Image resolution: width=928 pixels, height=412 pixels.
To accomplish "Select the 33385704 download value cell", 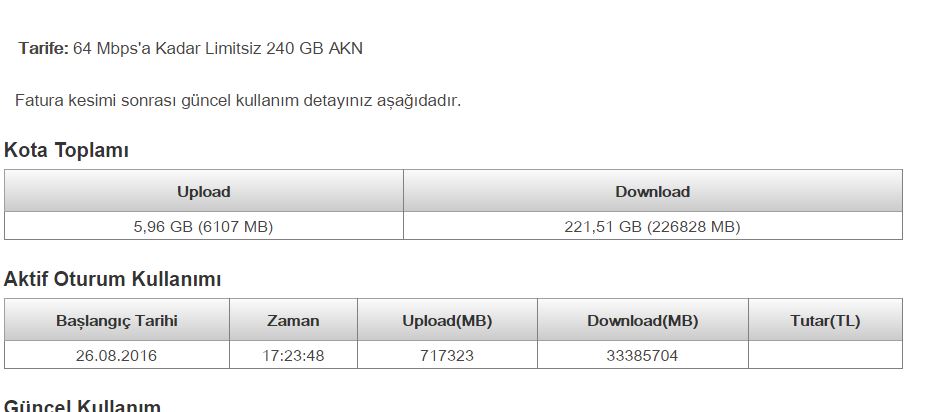I will 642,356.
